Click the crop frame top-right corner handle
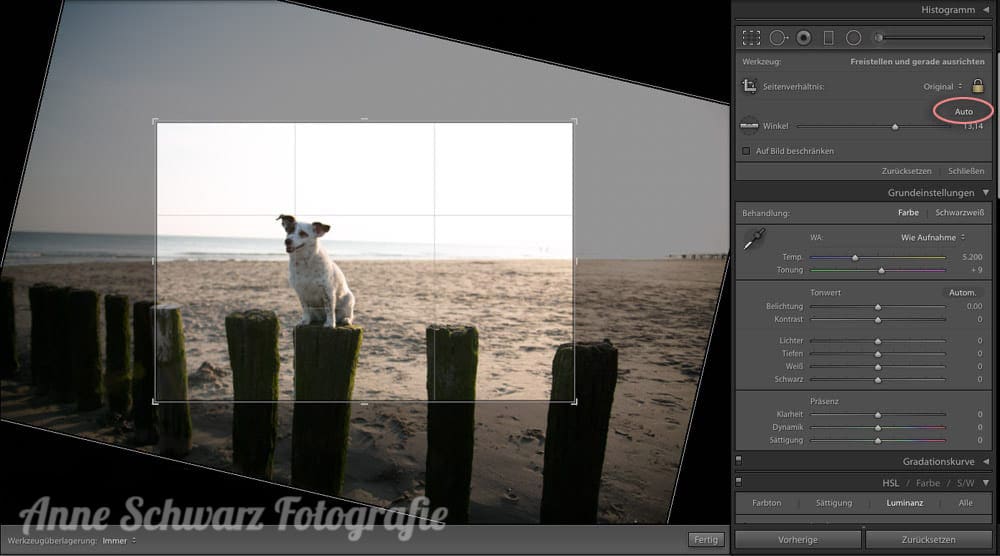The image size is (1000, 556). pyautogui.click(x=574, y=122)
